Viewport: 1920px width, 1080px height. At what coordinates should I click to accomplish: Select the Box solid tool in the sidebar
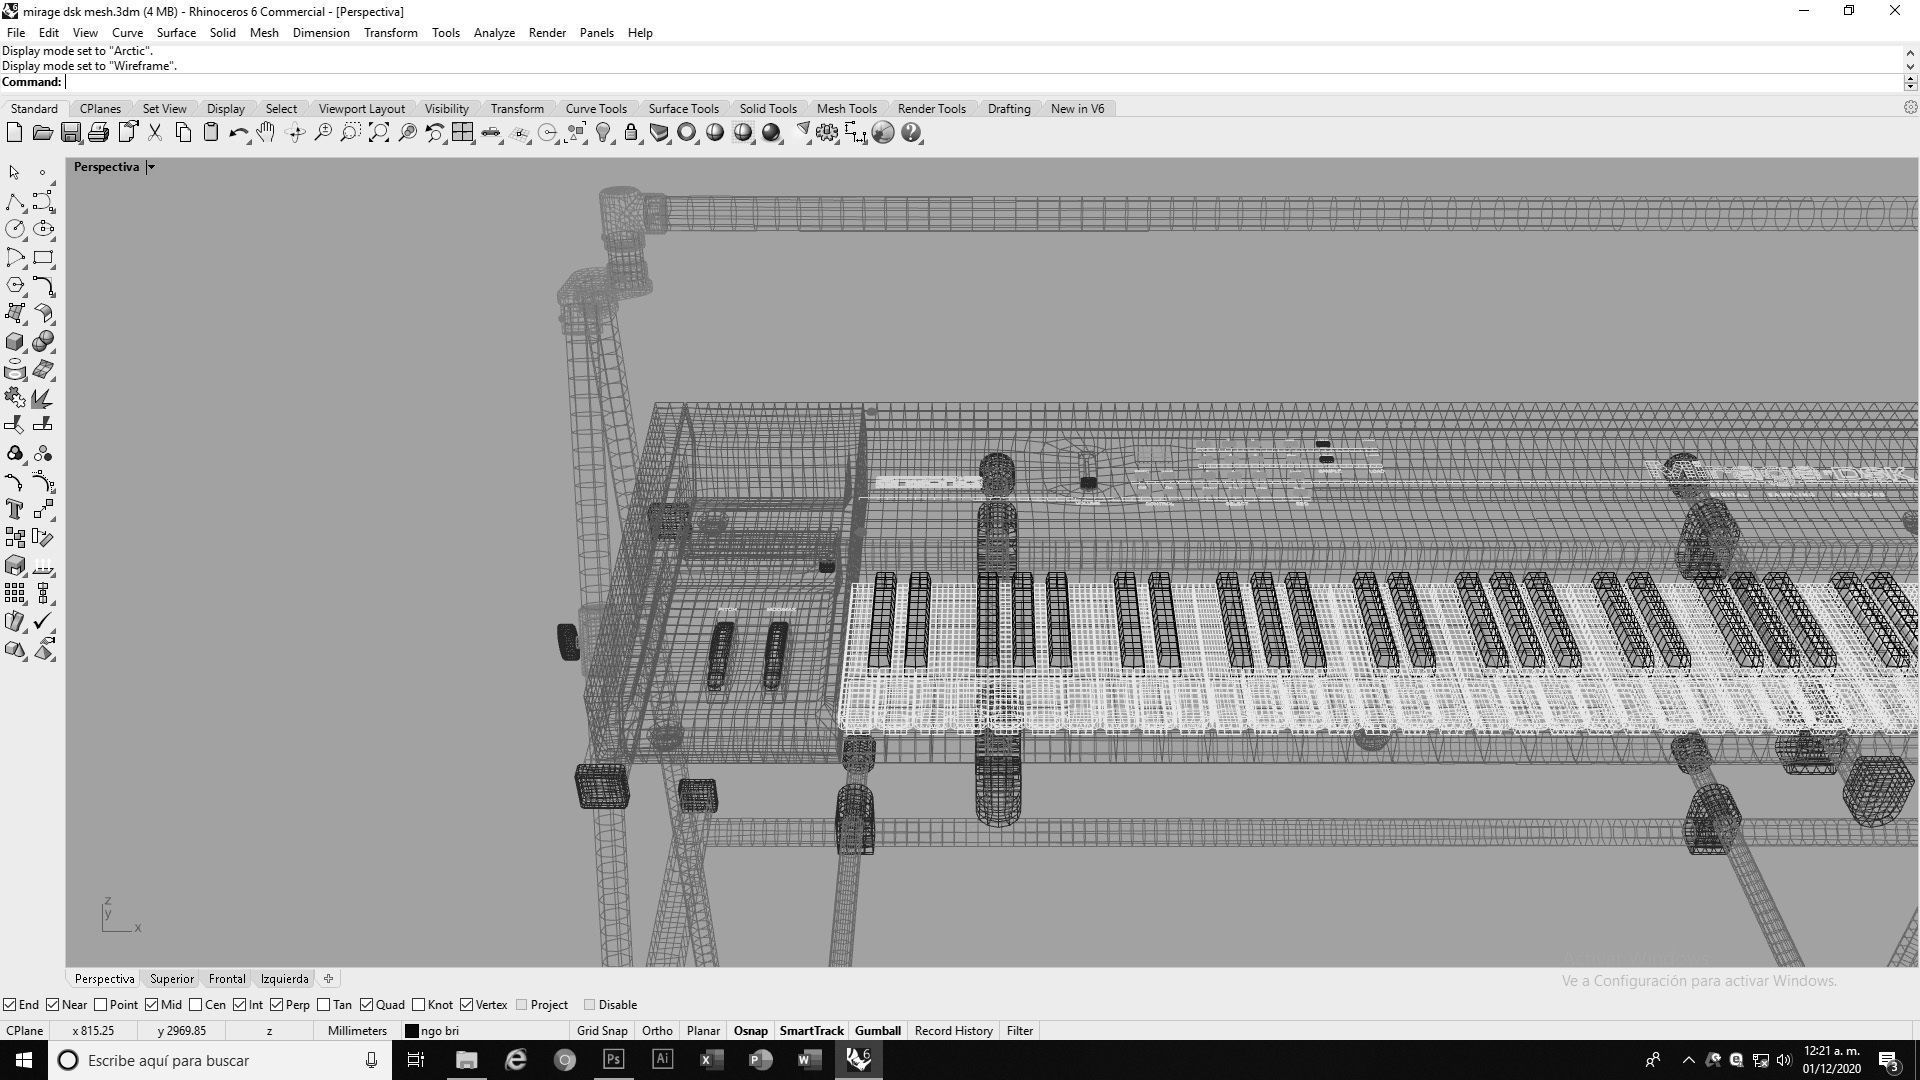[15, 341]
